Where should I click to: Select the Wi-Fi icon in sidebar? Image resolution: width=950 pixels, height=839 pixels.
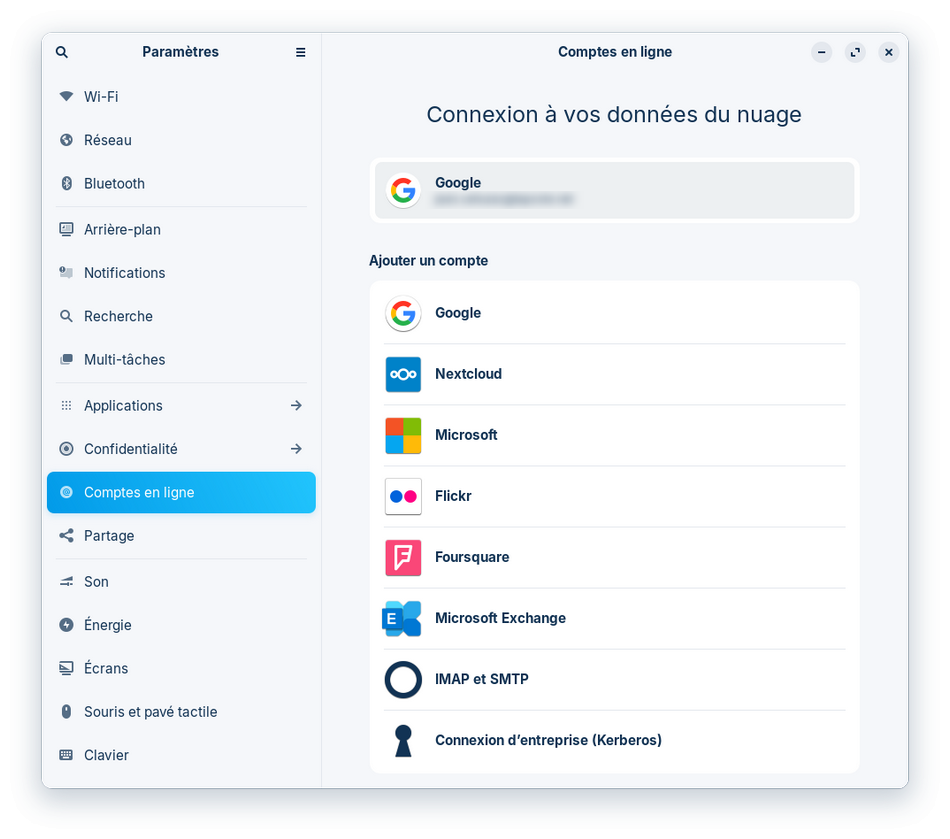[67, 97]
